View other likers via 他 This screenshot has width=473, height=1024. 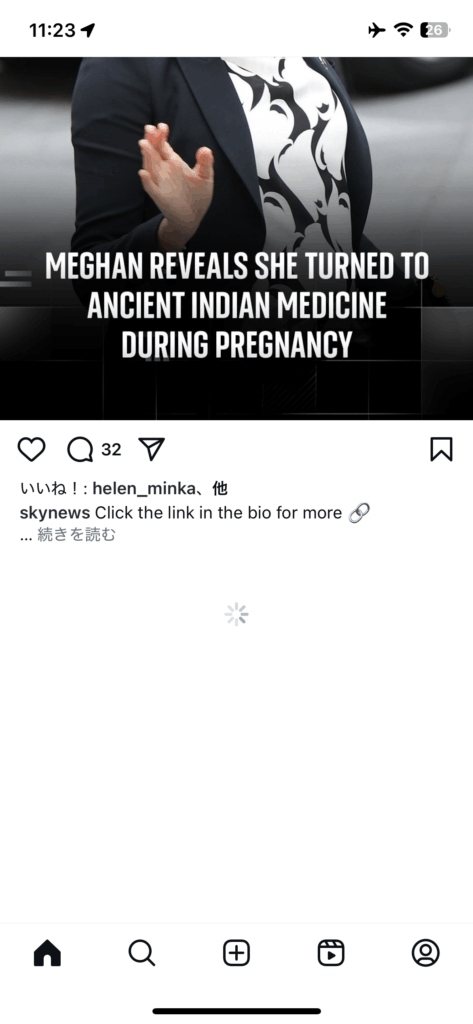pyautogui.click(x=220, y=488)
